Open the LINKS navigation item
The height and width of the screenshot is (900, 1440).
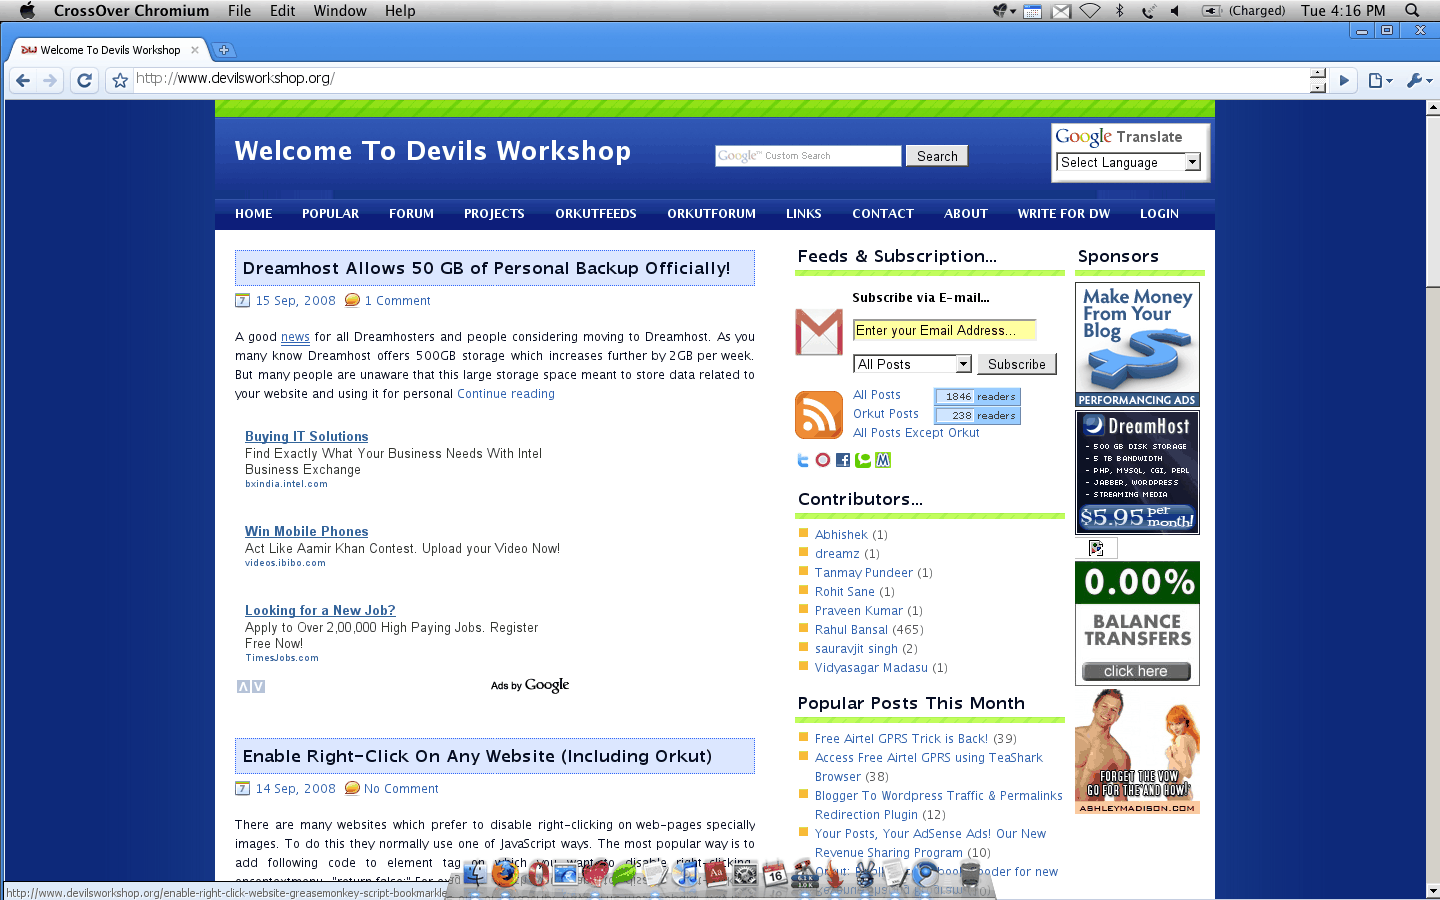[x=803, y=214]
